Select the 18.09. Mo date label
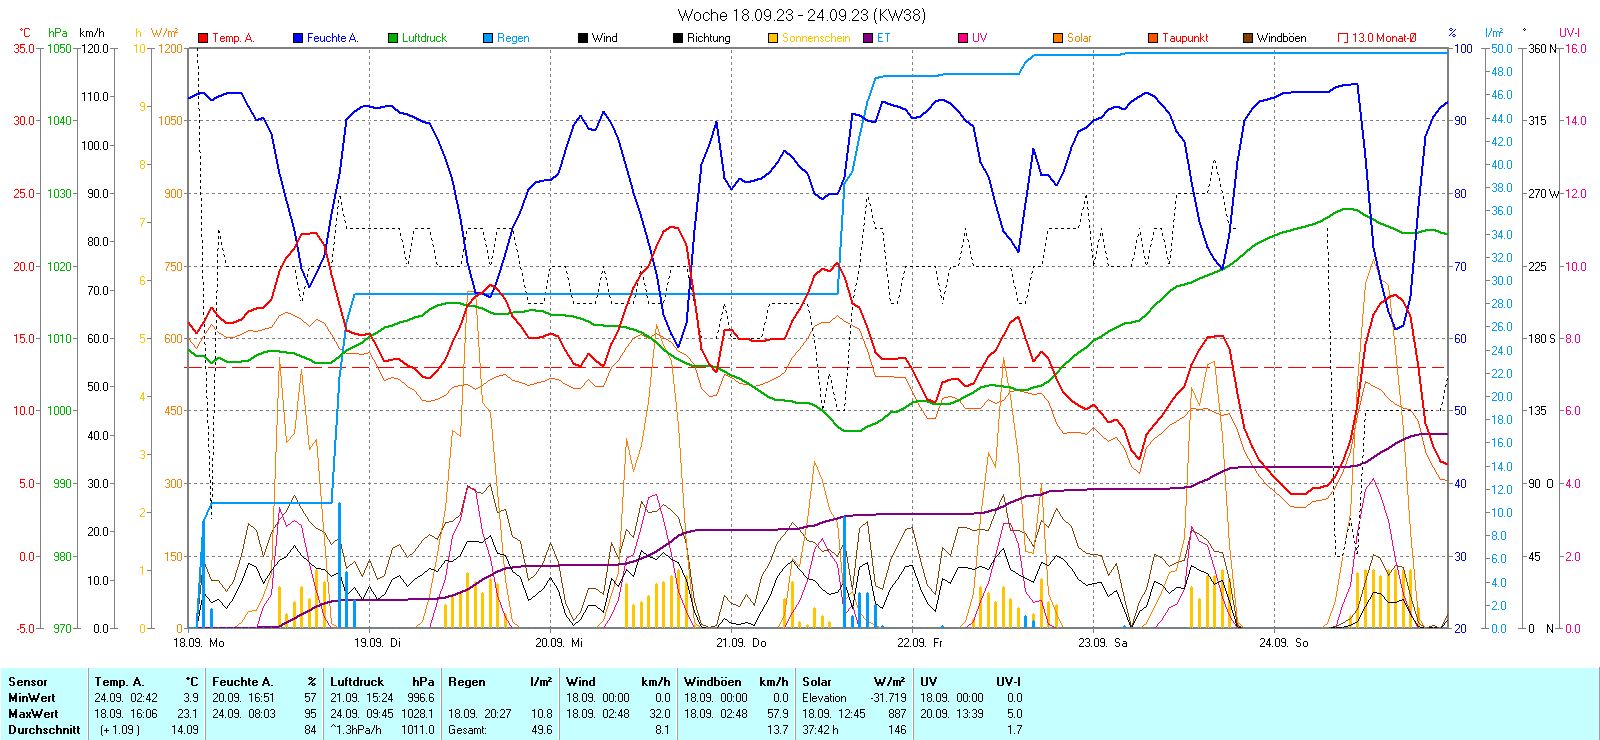 199,643
